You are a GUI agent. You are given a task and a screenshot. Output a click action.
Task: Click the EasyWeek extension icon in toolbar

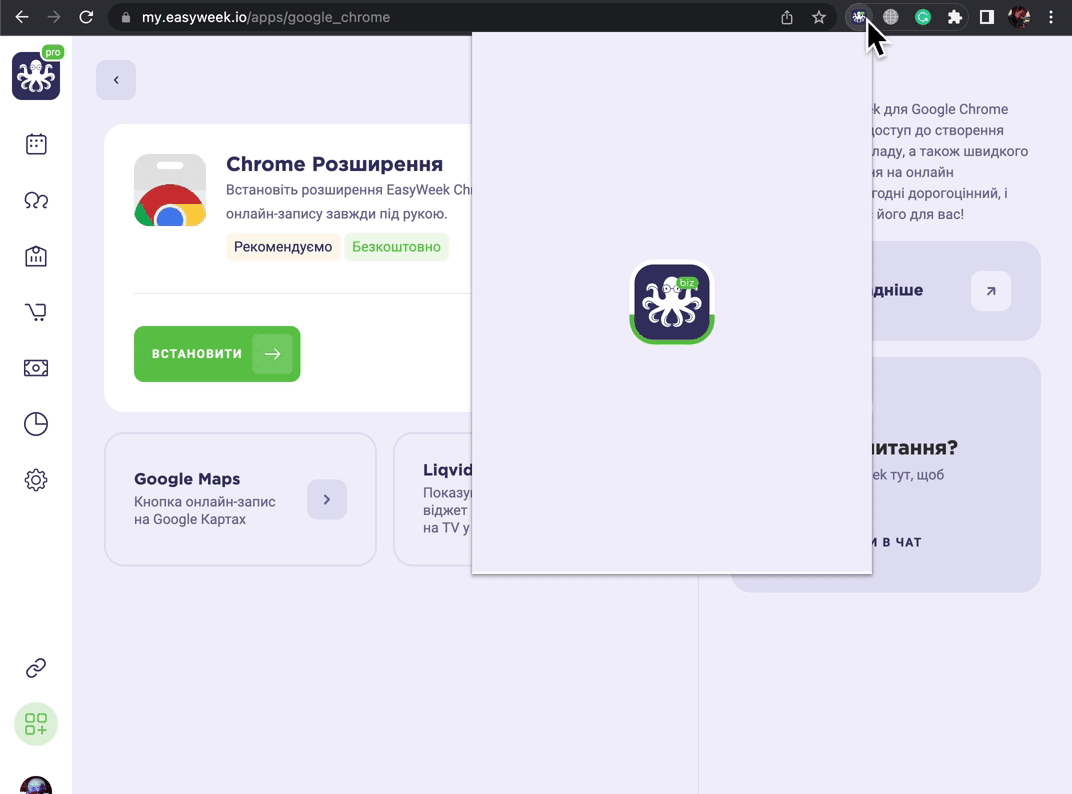point(859,17)
